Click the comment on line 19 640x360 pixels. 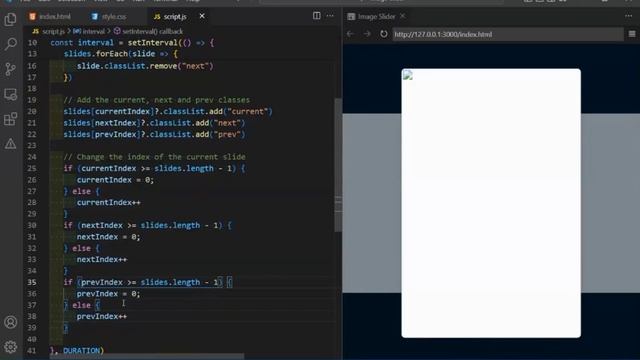156,100
